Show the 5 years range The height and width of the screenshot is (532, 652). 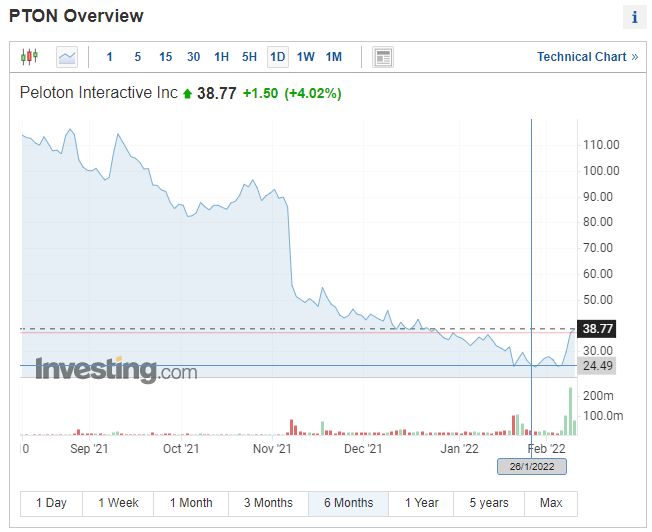(489, 503)
